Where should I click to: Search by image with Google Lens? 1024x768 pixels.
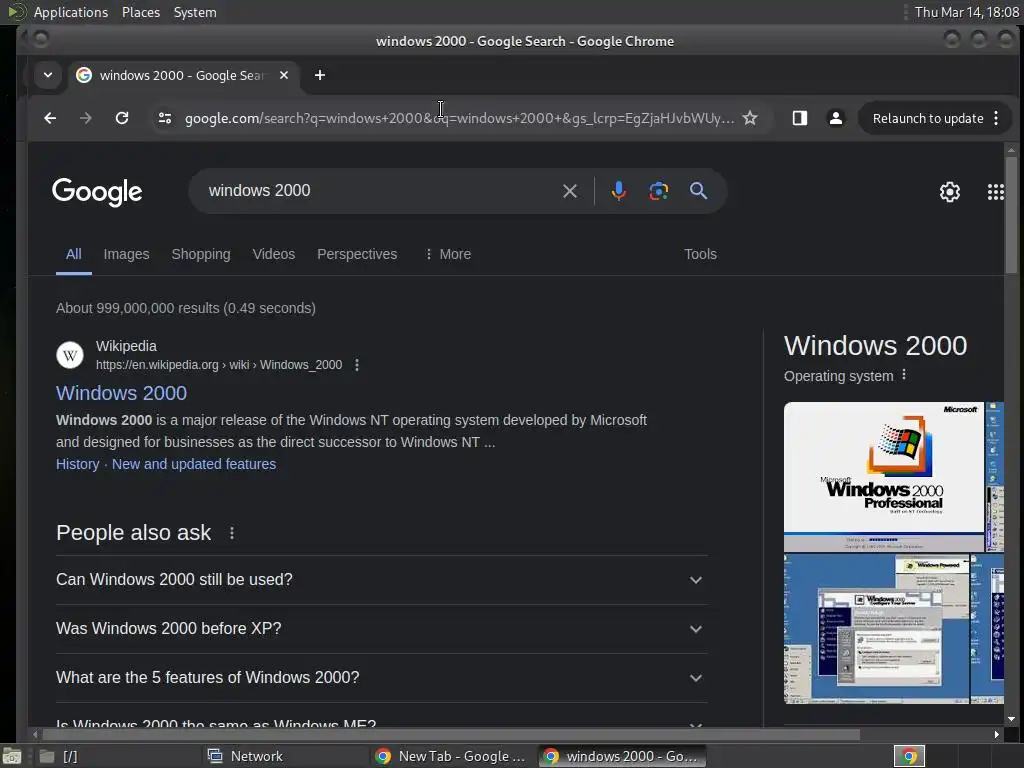[x=658, y=191]
